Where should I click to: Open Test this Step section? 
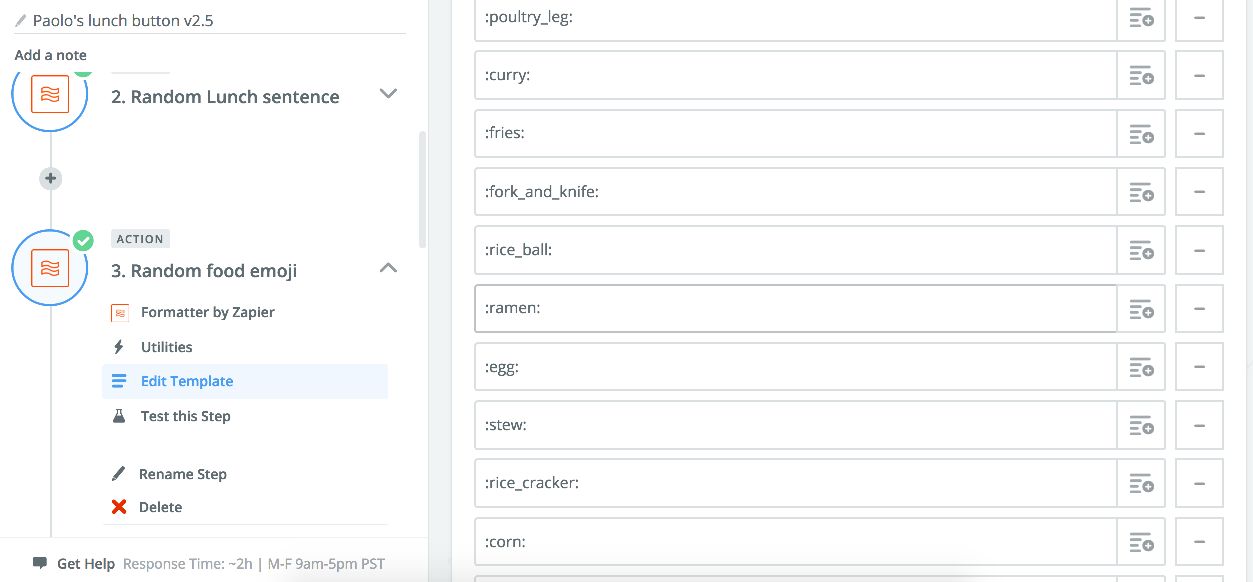(x=185, y=416)
